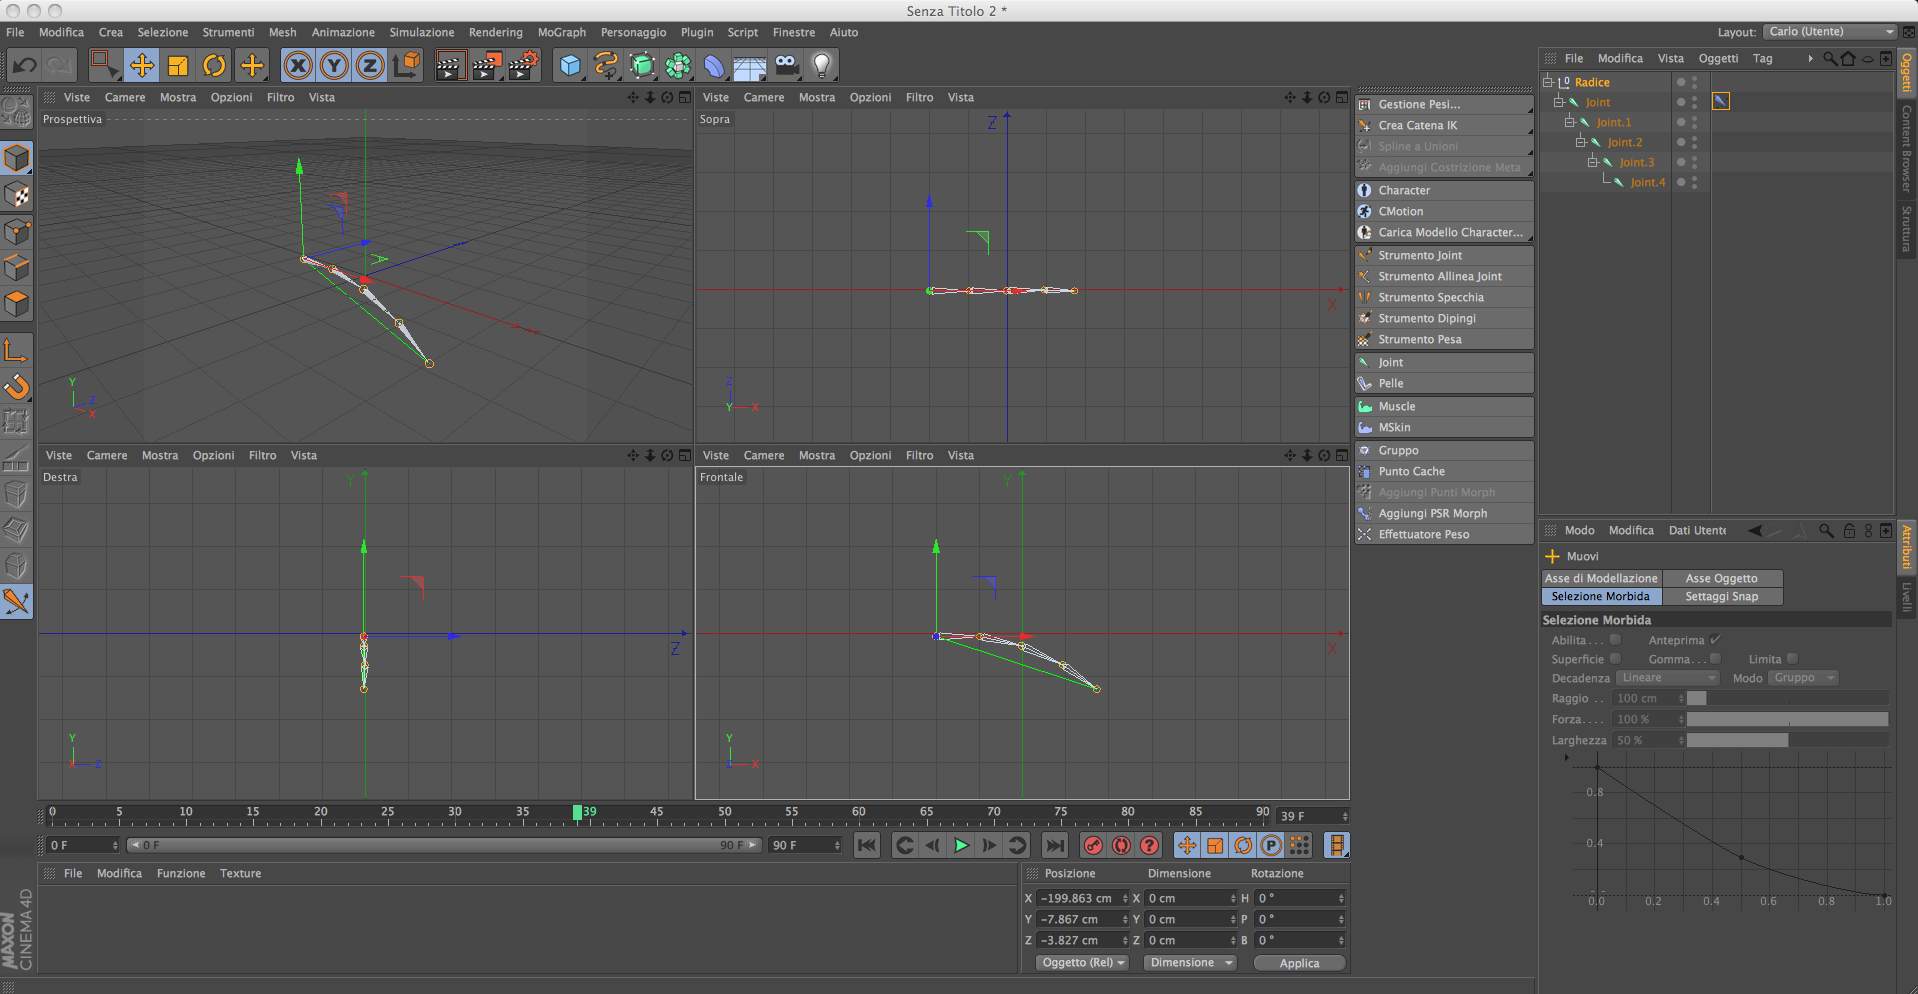The height and width of the screenshot is (994, 1918).
Task: Select the Rotate tool in the top toolbar
Action: pyautogui.click(x=214, y=66)
